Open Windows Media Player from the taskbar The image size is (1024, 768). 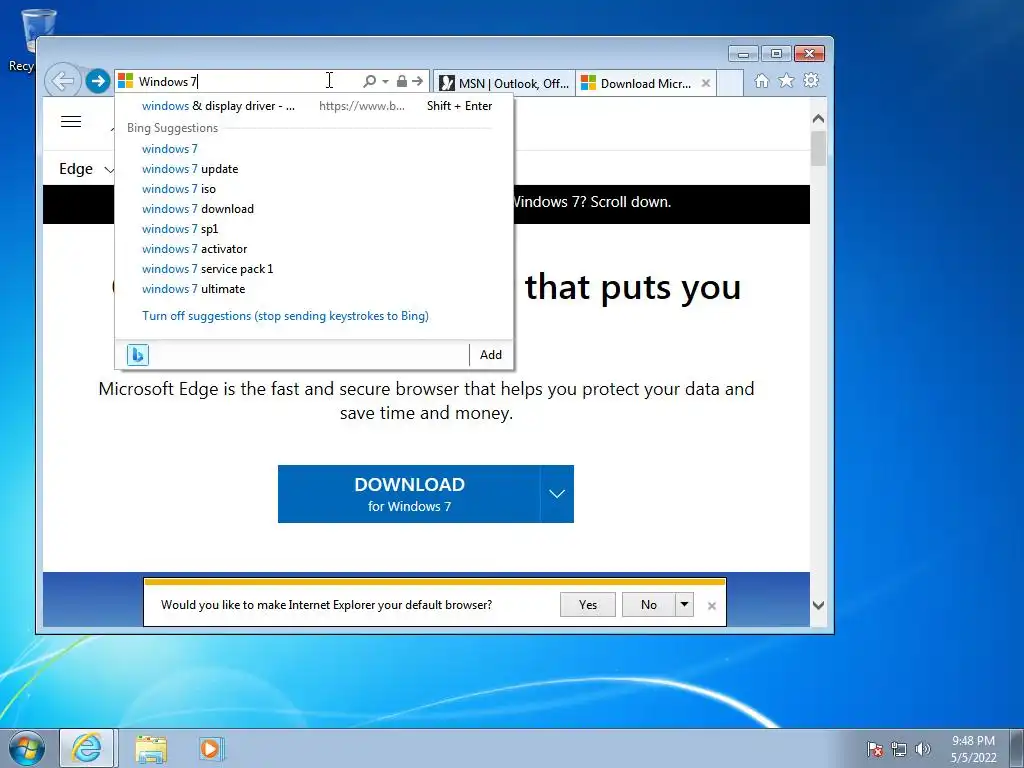[211, 749]
